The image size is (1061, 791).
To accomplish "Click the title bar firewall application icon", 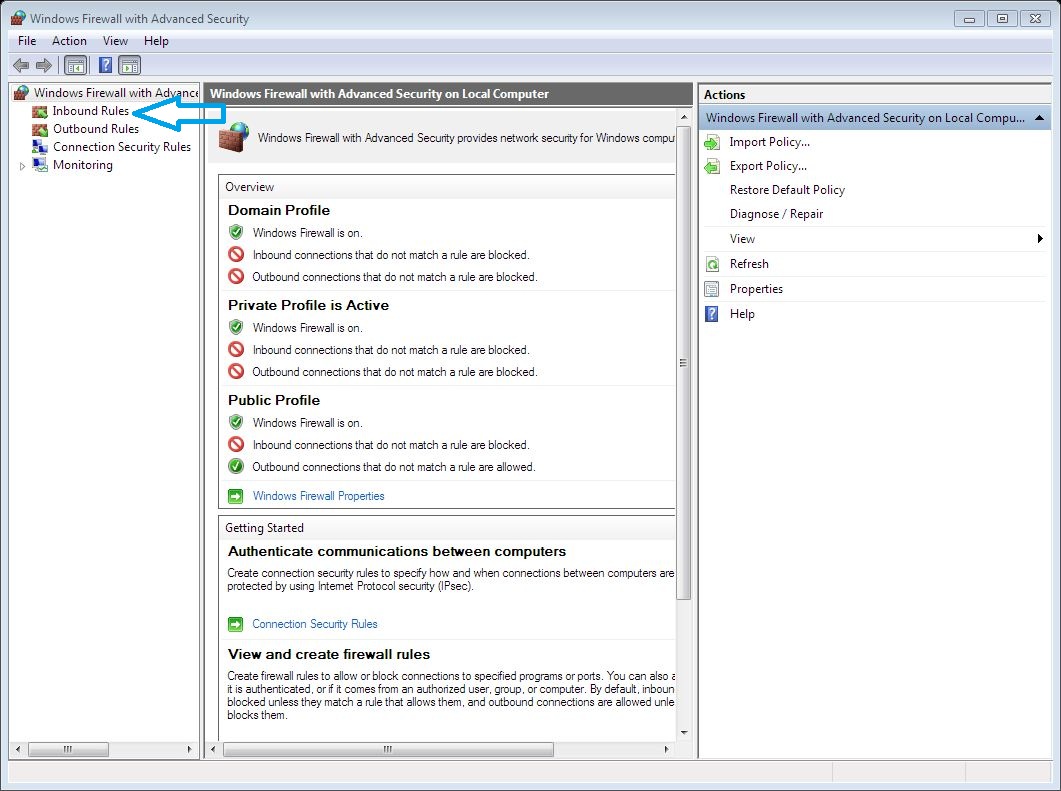I will tap(18, 18).
